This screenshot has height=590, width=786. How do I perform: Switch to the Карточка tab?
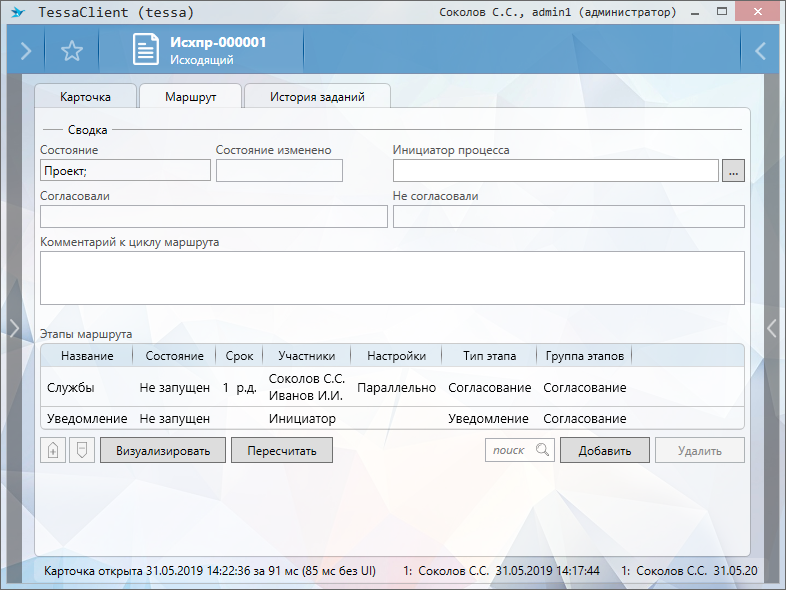pos(85,97)
